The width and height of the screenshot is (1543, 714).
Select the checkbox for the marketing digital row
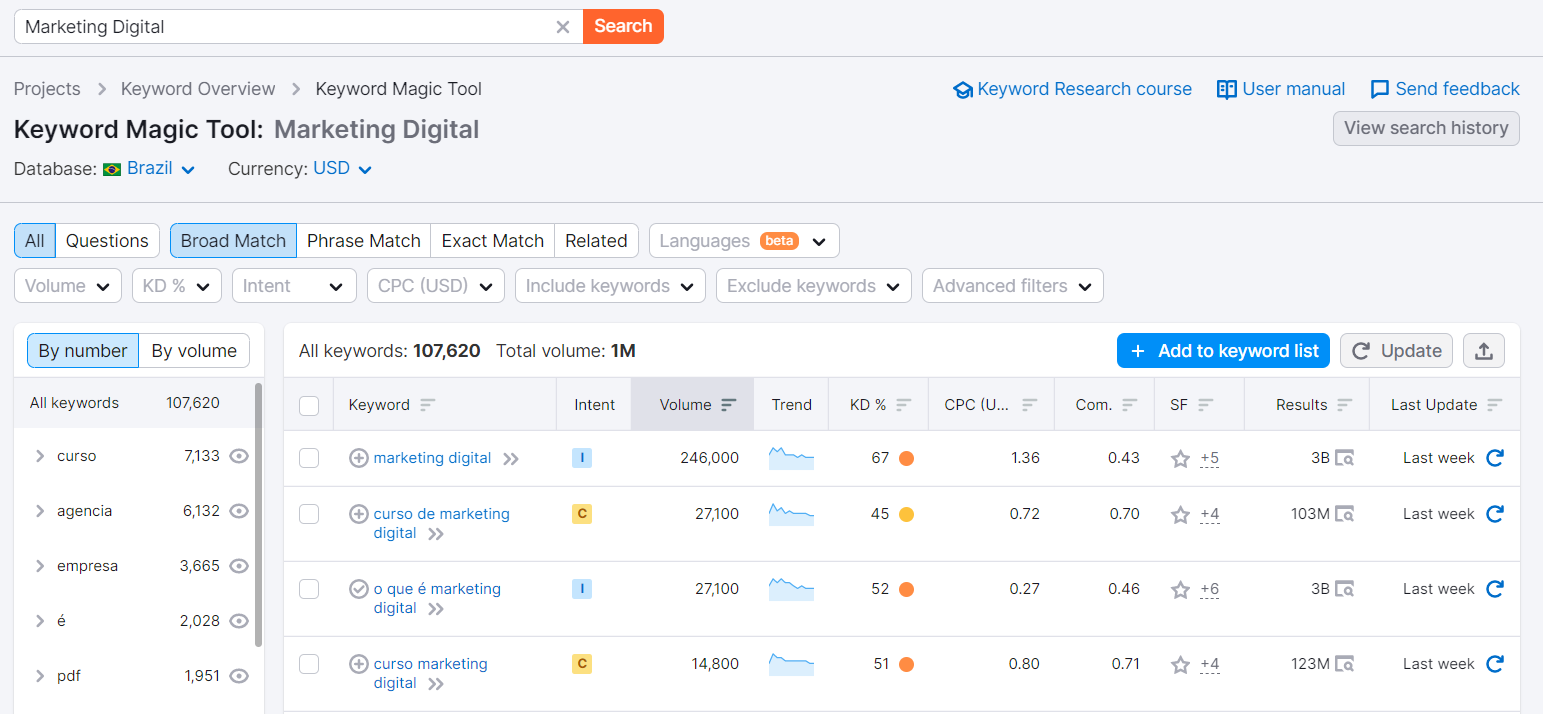[x=309, y=458]
